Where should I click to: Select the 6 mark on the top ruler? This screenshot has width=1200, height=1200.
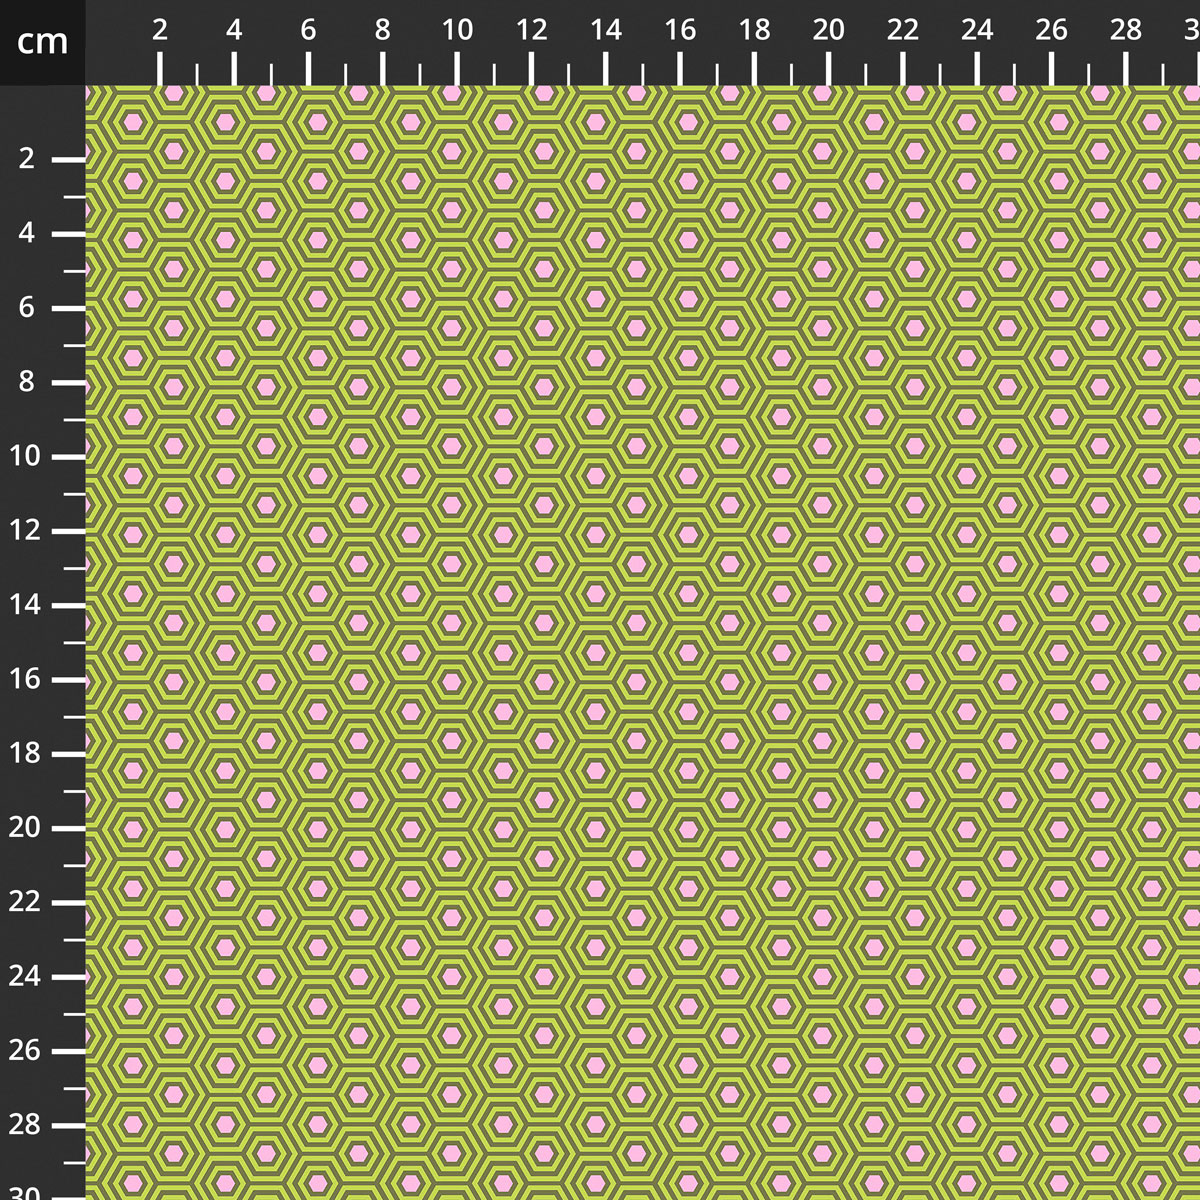[x=308, y=31]
